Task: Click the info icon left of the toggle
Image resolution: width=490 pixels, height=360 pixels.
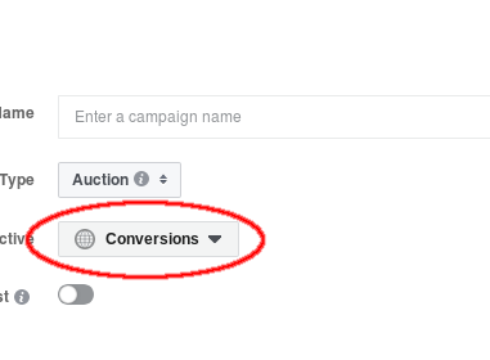Action: (x=22, y=297)
